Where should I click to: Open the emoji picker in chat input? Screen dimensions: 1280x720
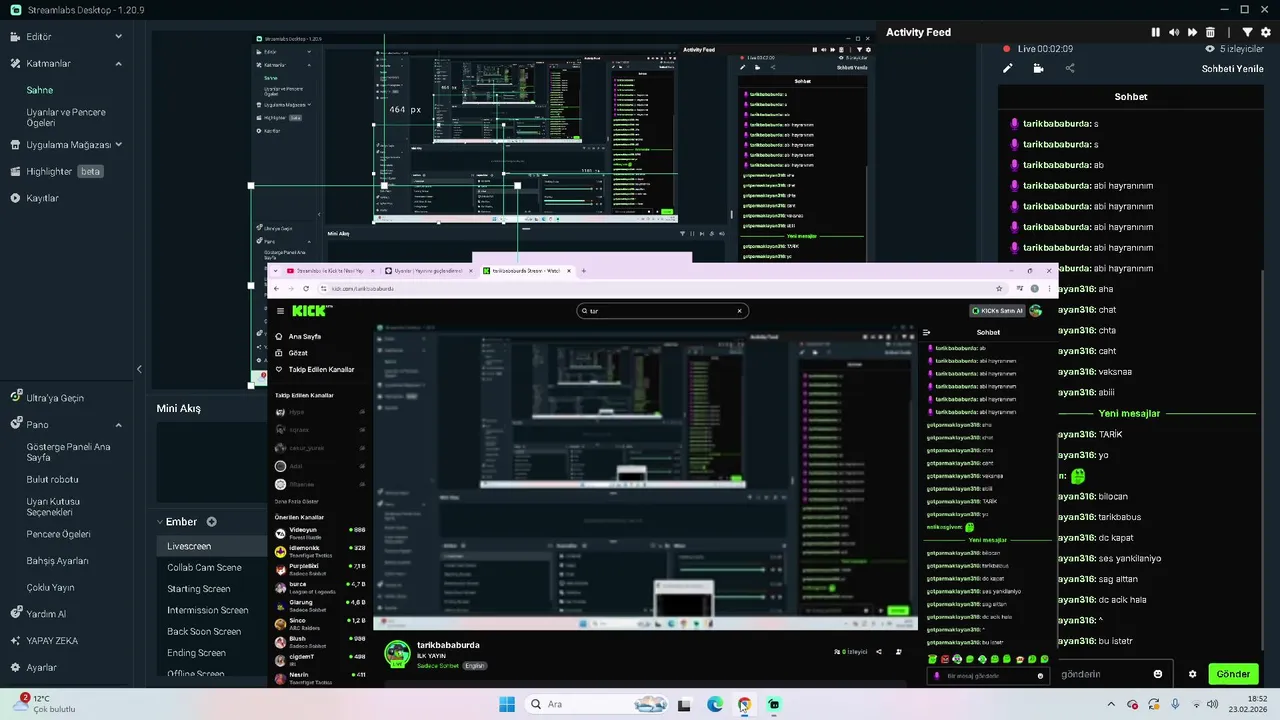1158,674
